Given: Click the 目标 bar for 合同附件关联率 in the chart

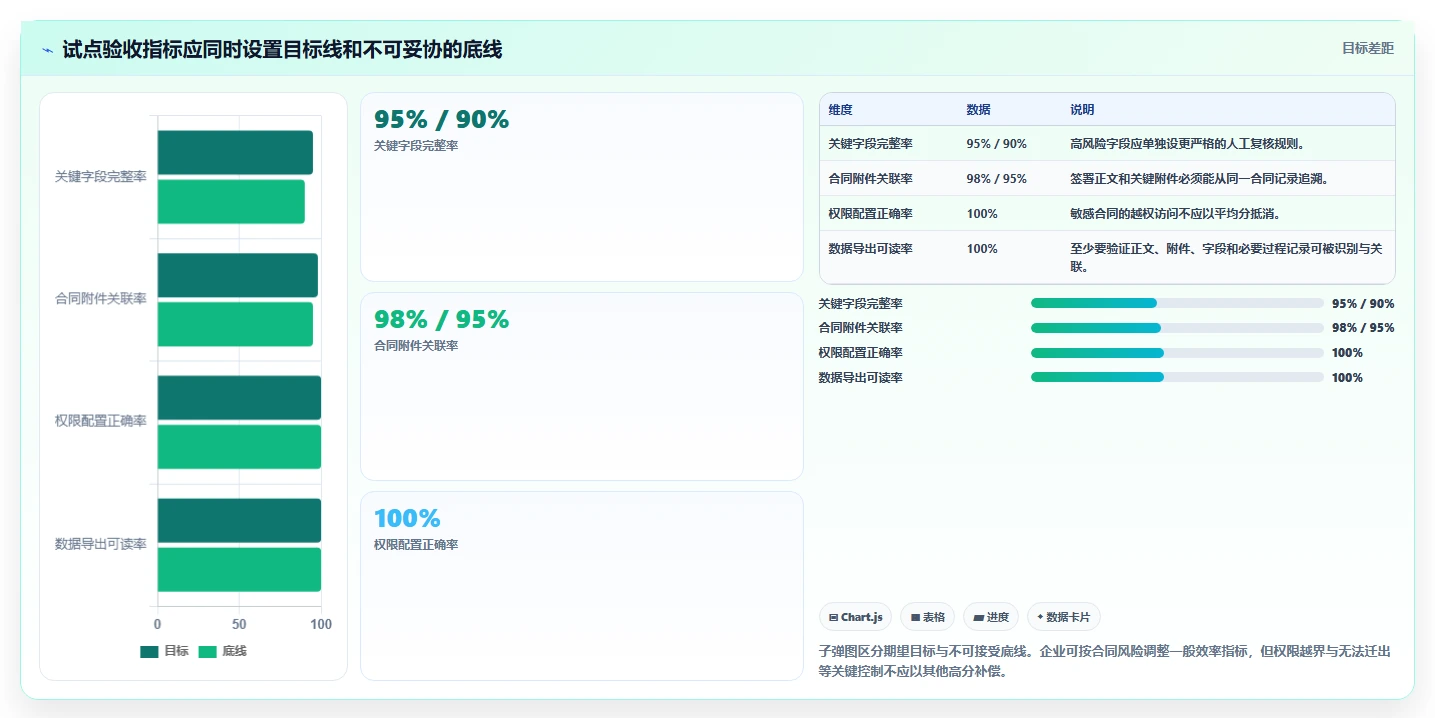Looking at the screenshot, I should click(238, 275).
